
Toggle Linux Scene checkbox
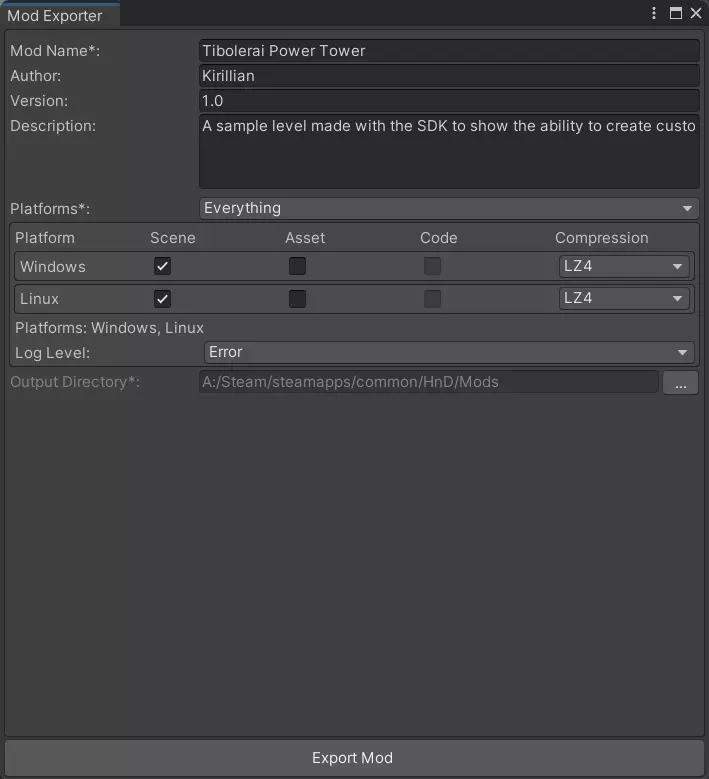click(162, 298)
